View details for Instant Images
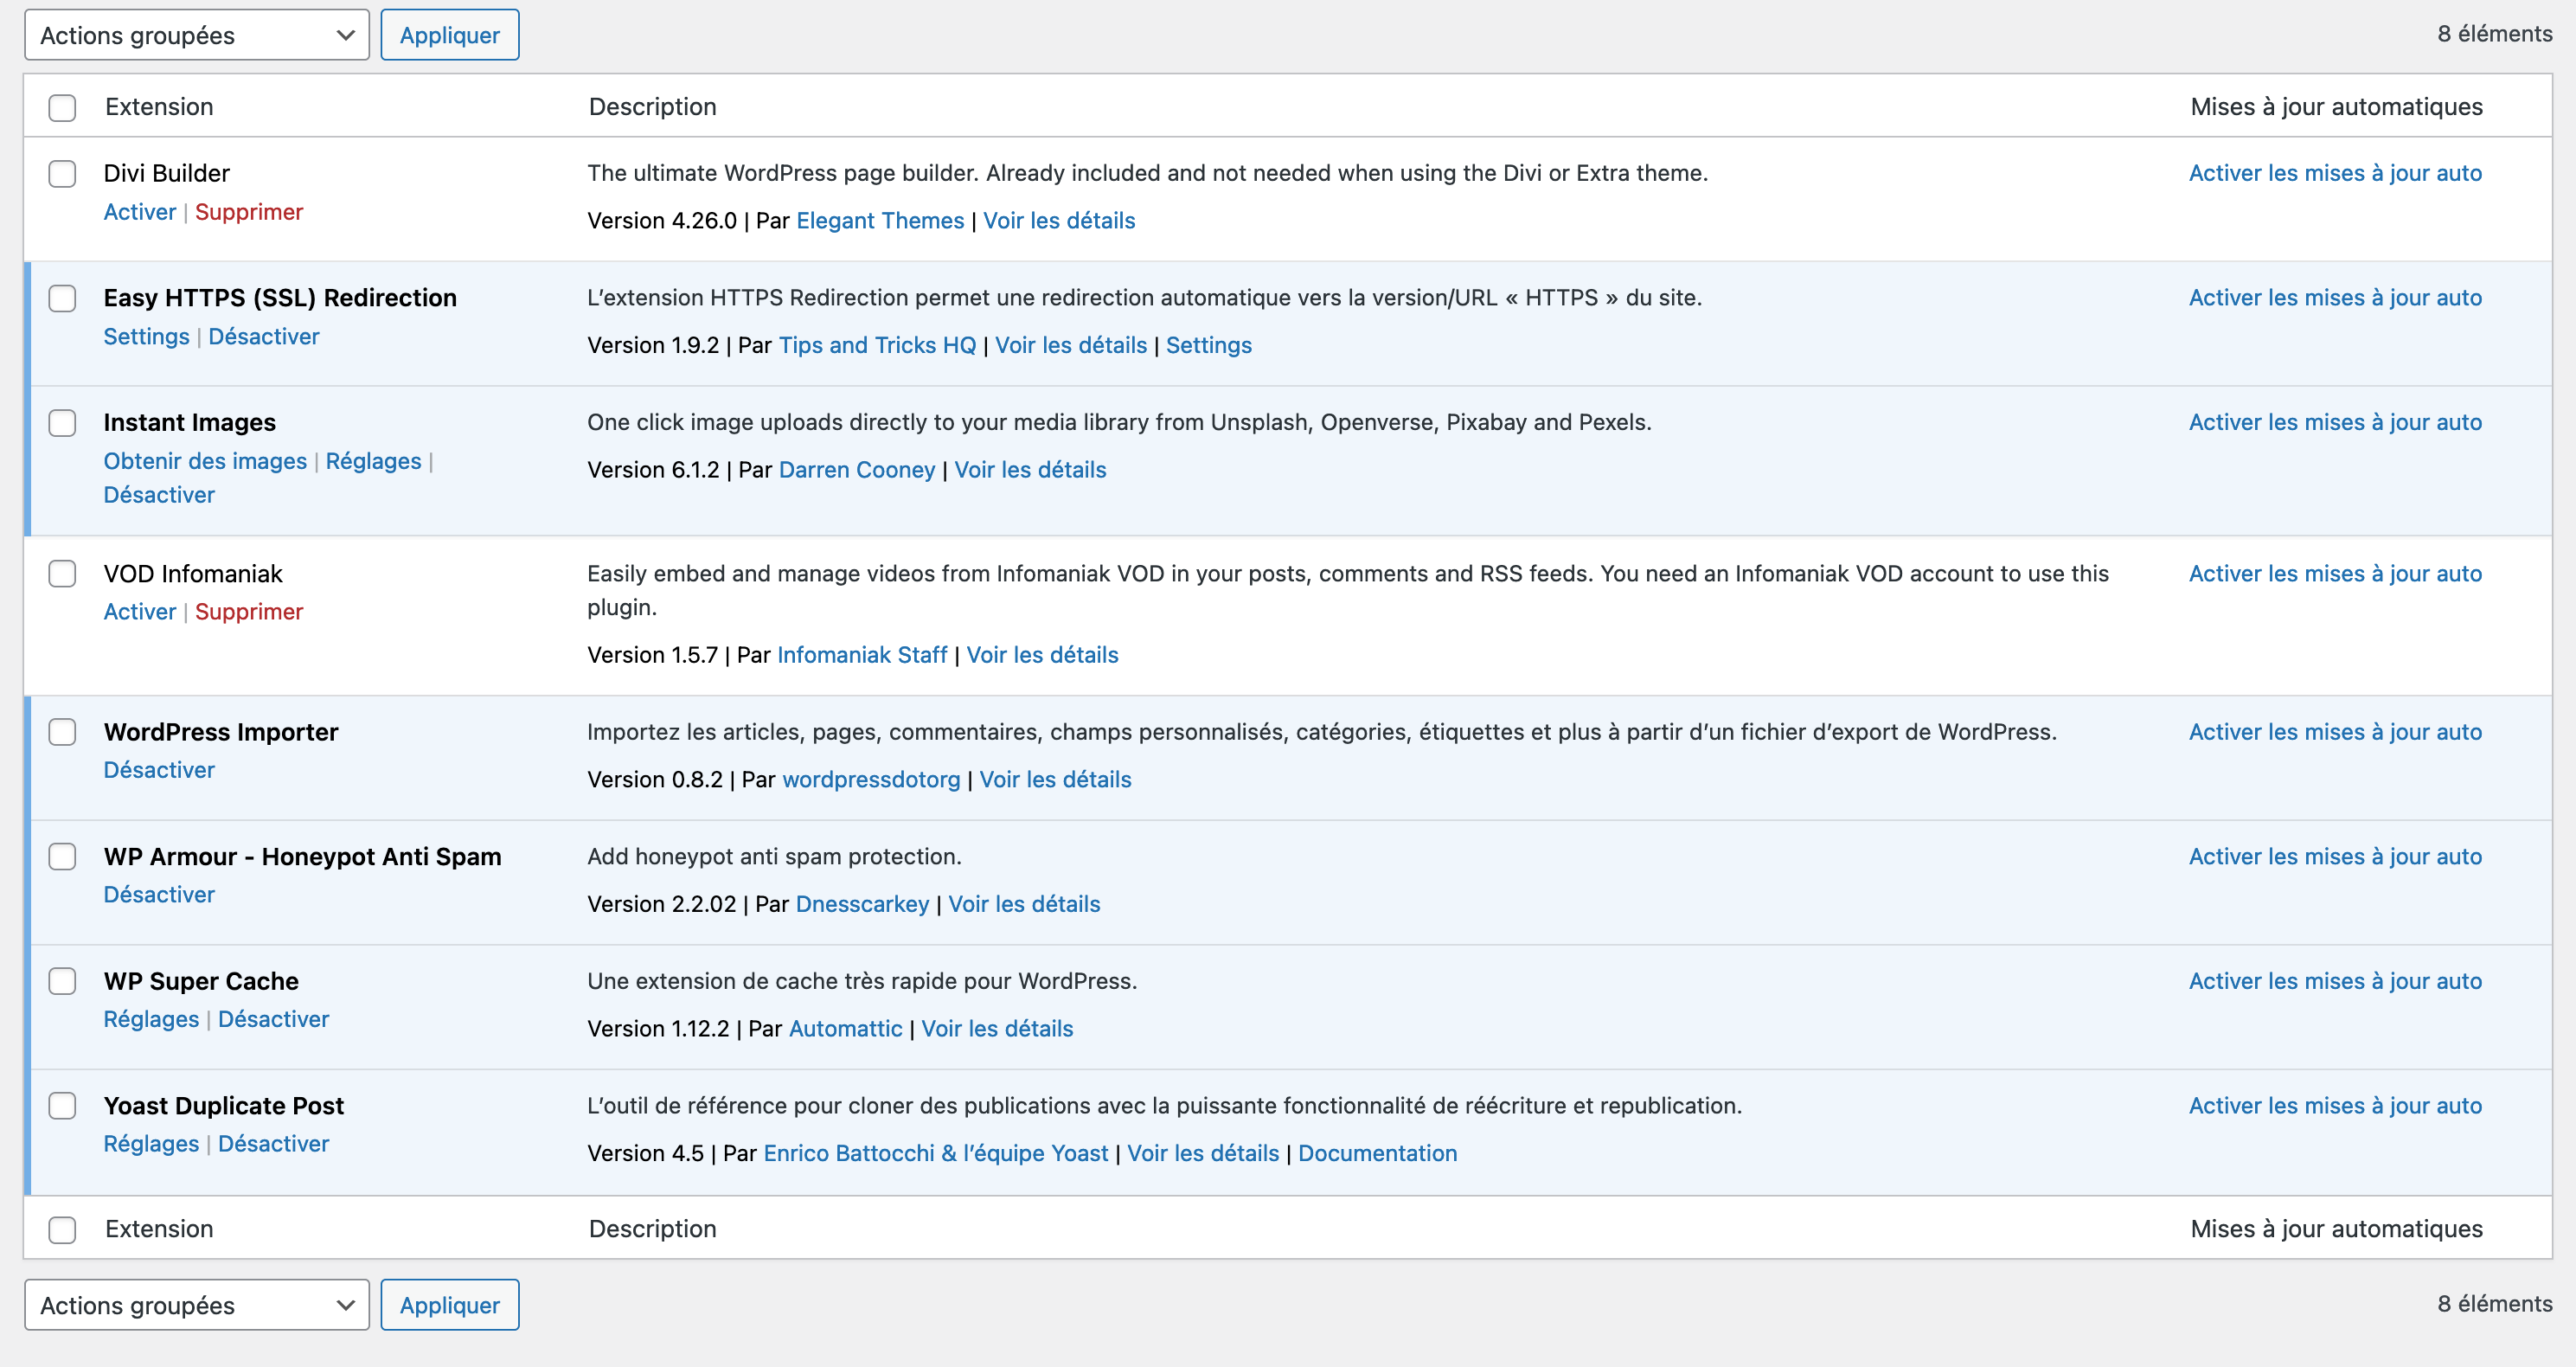 [x=1030, y=470]
